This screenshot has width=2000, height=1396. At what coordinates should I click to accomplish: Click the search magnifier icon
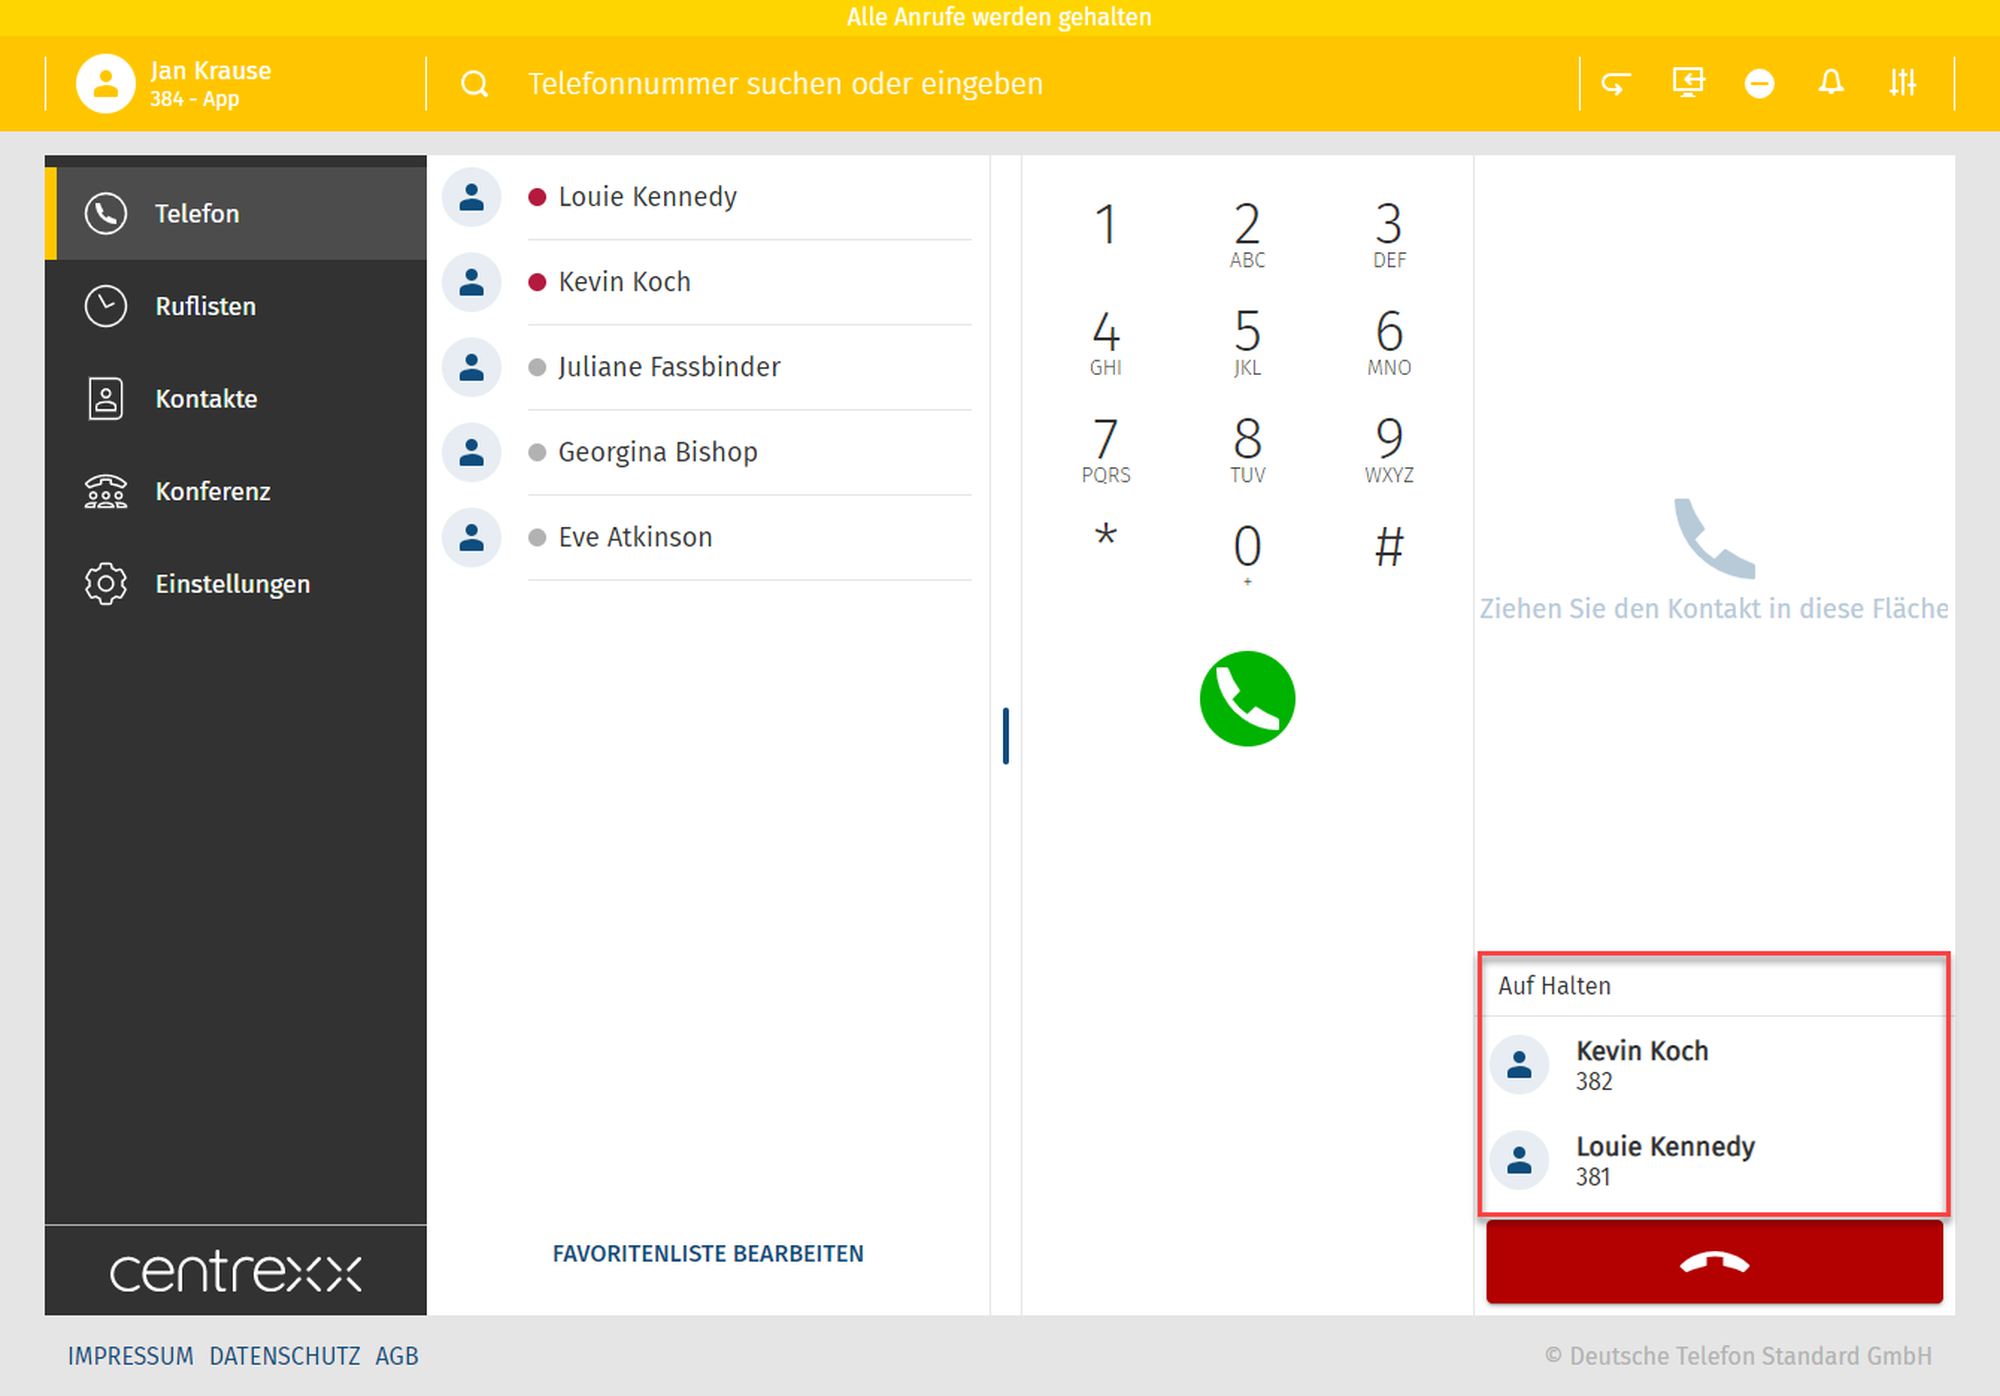coord(475,84)
